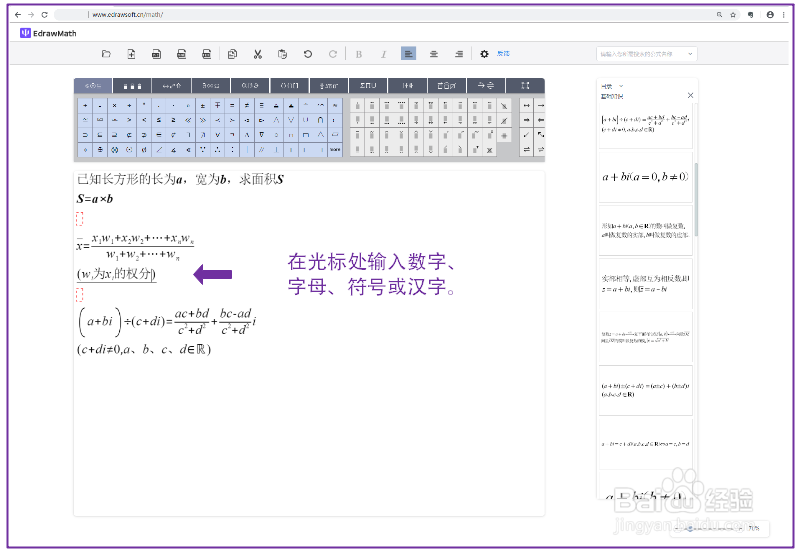
Task: Select the z=a+bi conjugate formula card
Action: click(645, 284)
